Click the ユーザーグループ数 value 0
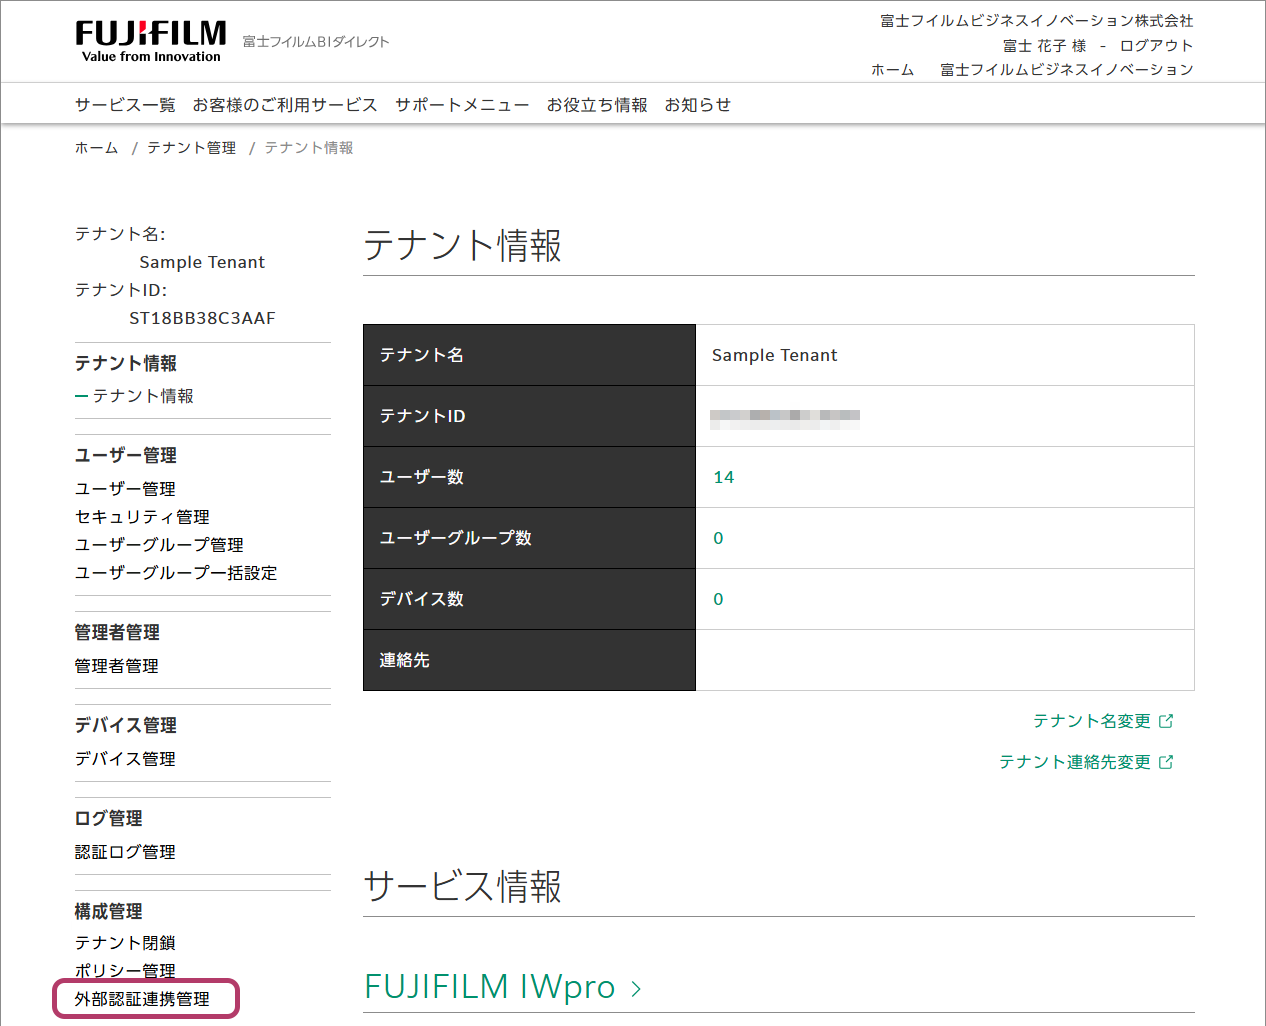 coord(718,538)
